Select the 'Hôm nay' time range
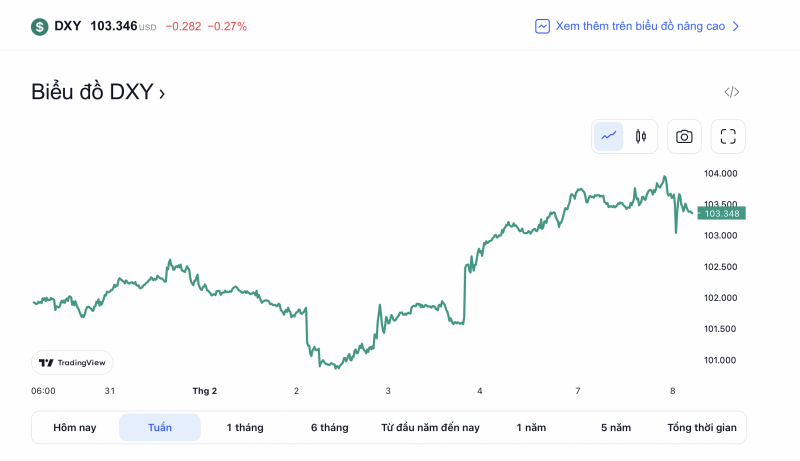The image size is (800, 461). pos(75,428)
